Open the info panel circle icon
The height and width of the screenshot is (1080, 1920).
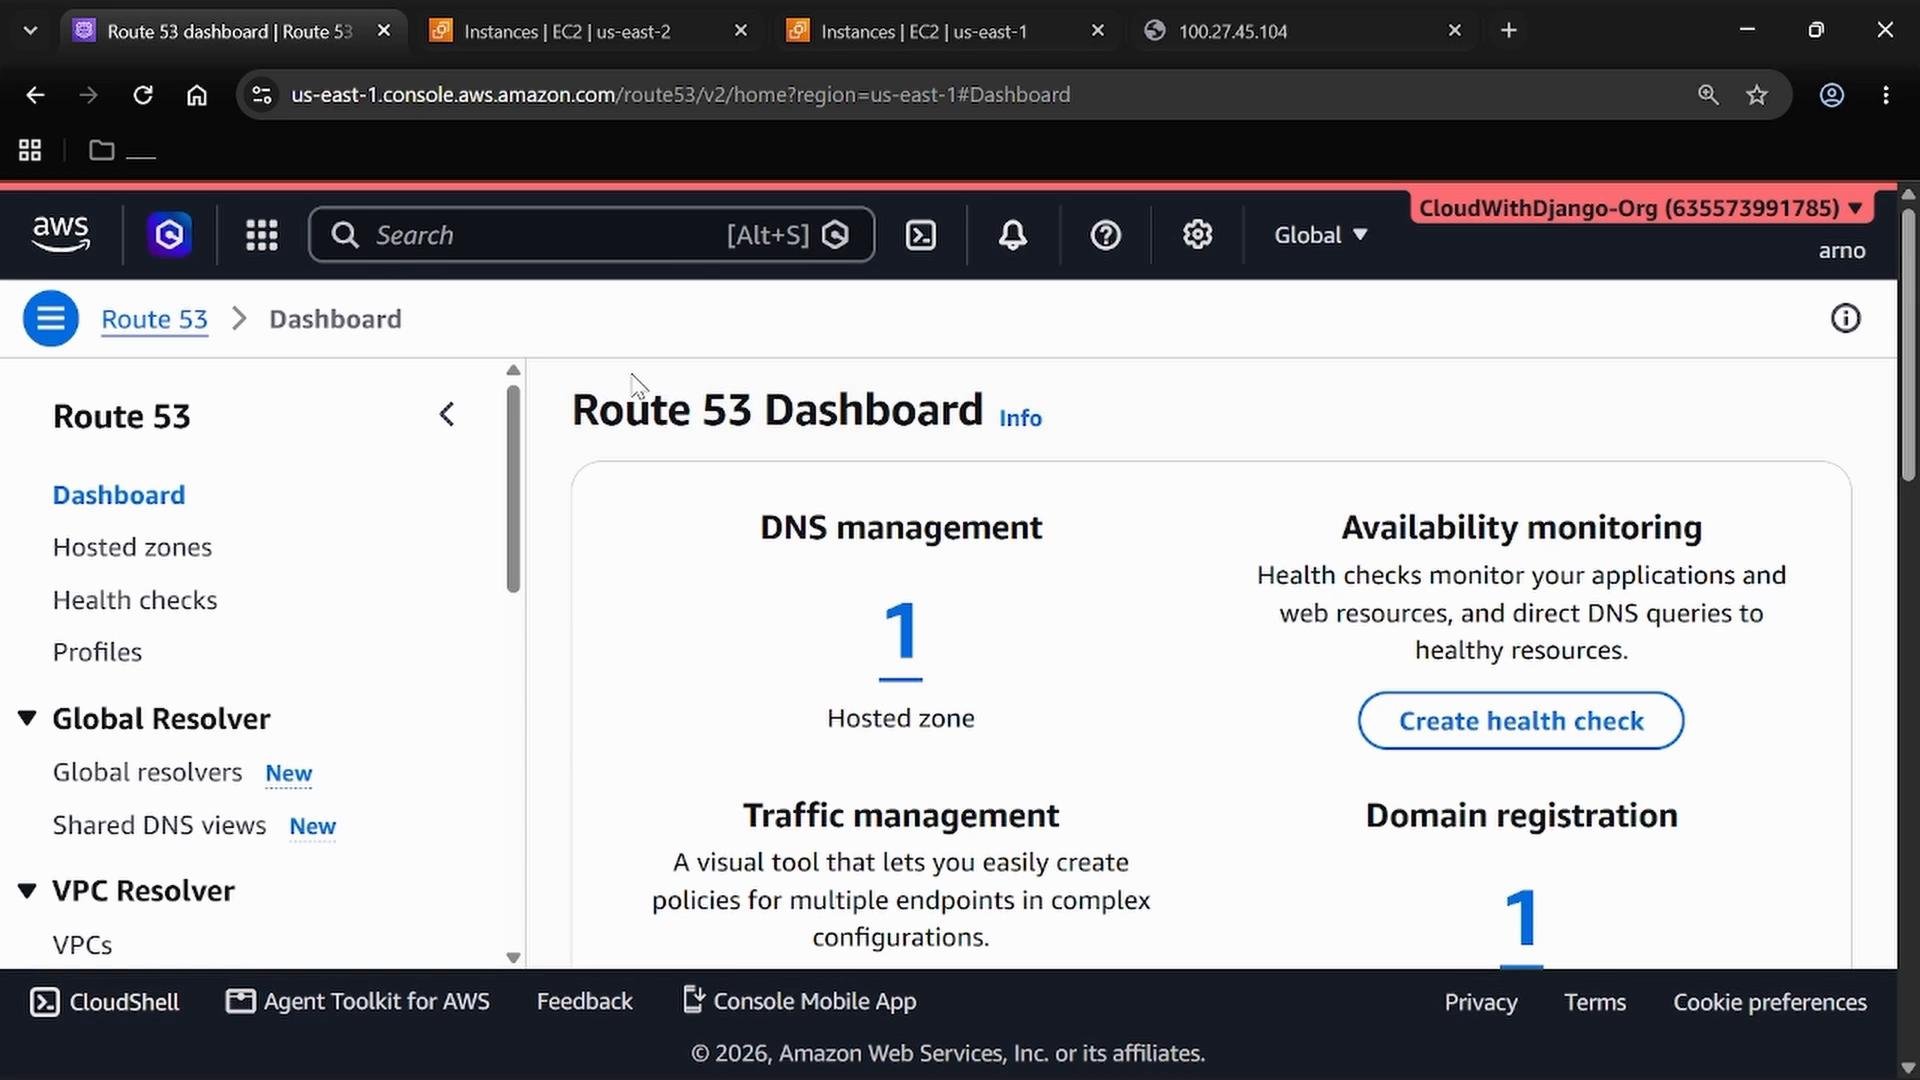pyautogui.click(x=1845, y=319)
